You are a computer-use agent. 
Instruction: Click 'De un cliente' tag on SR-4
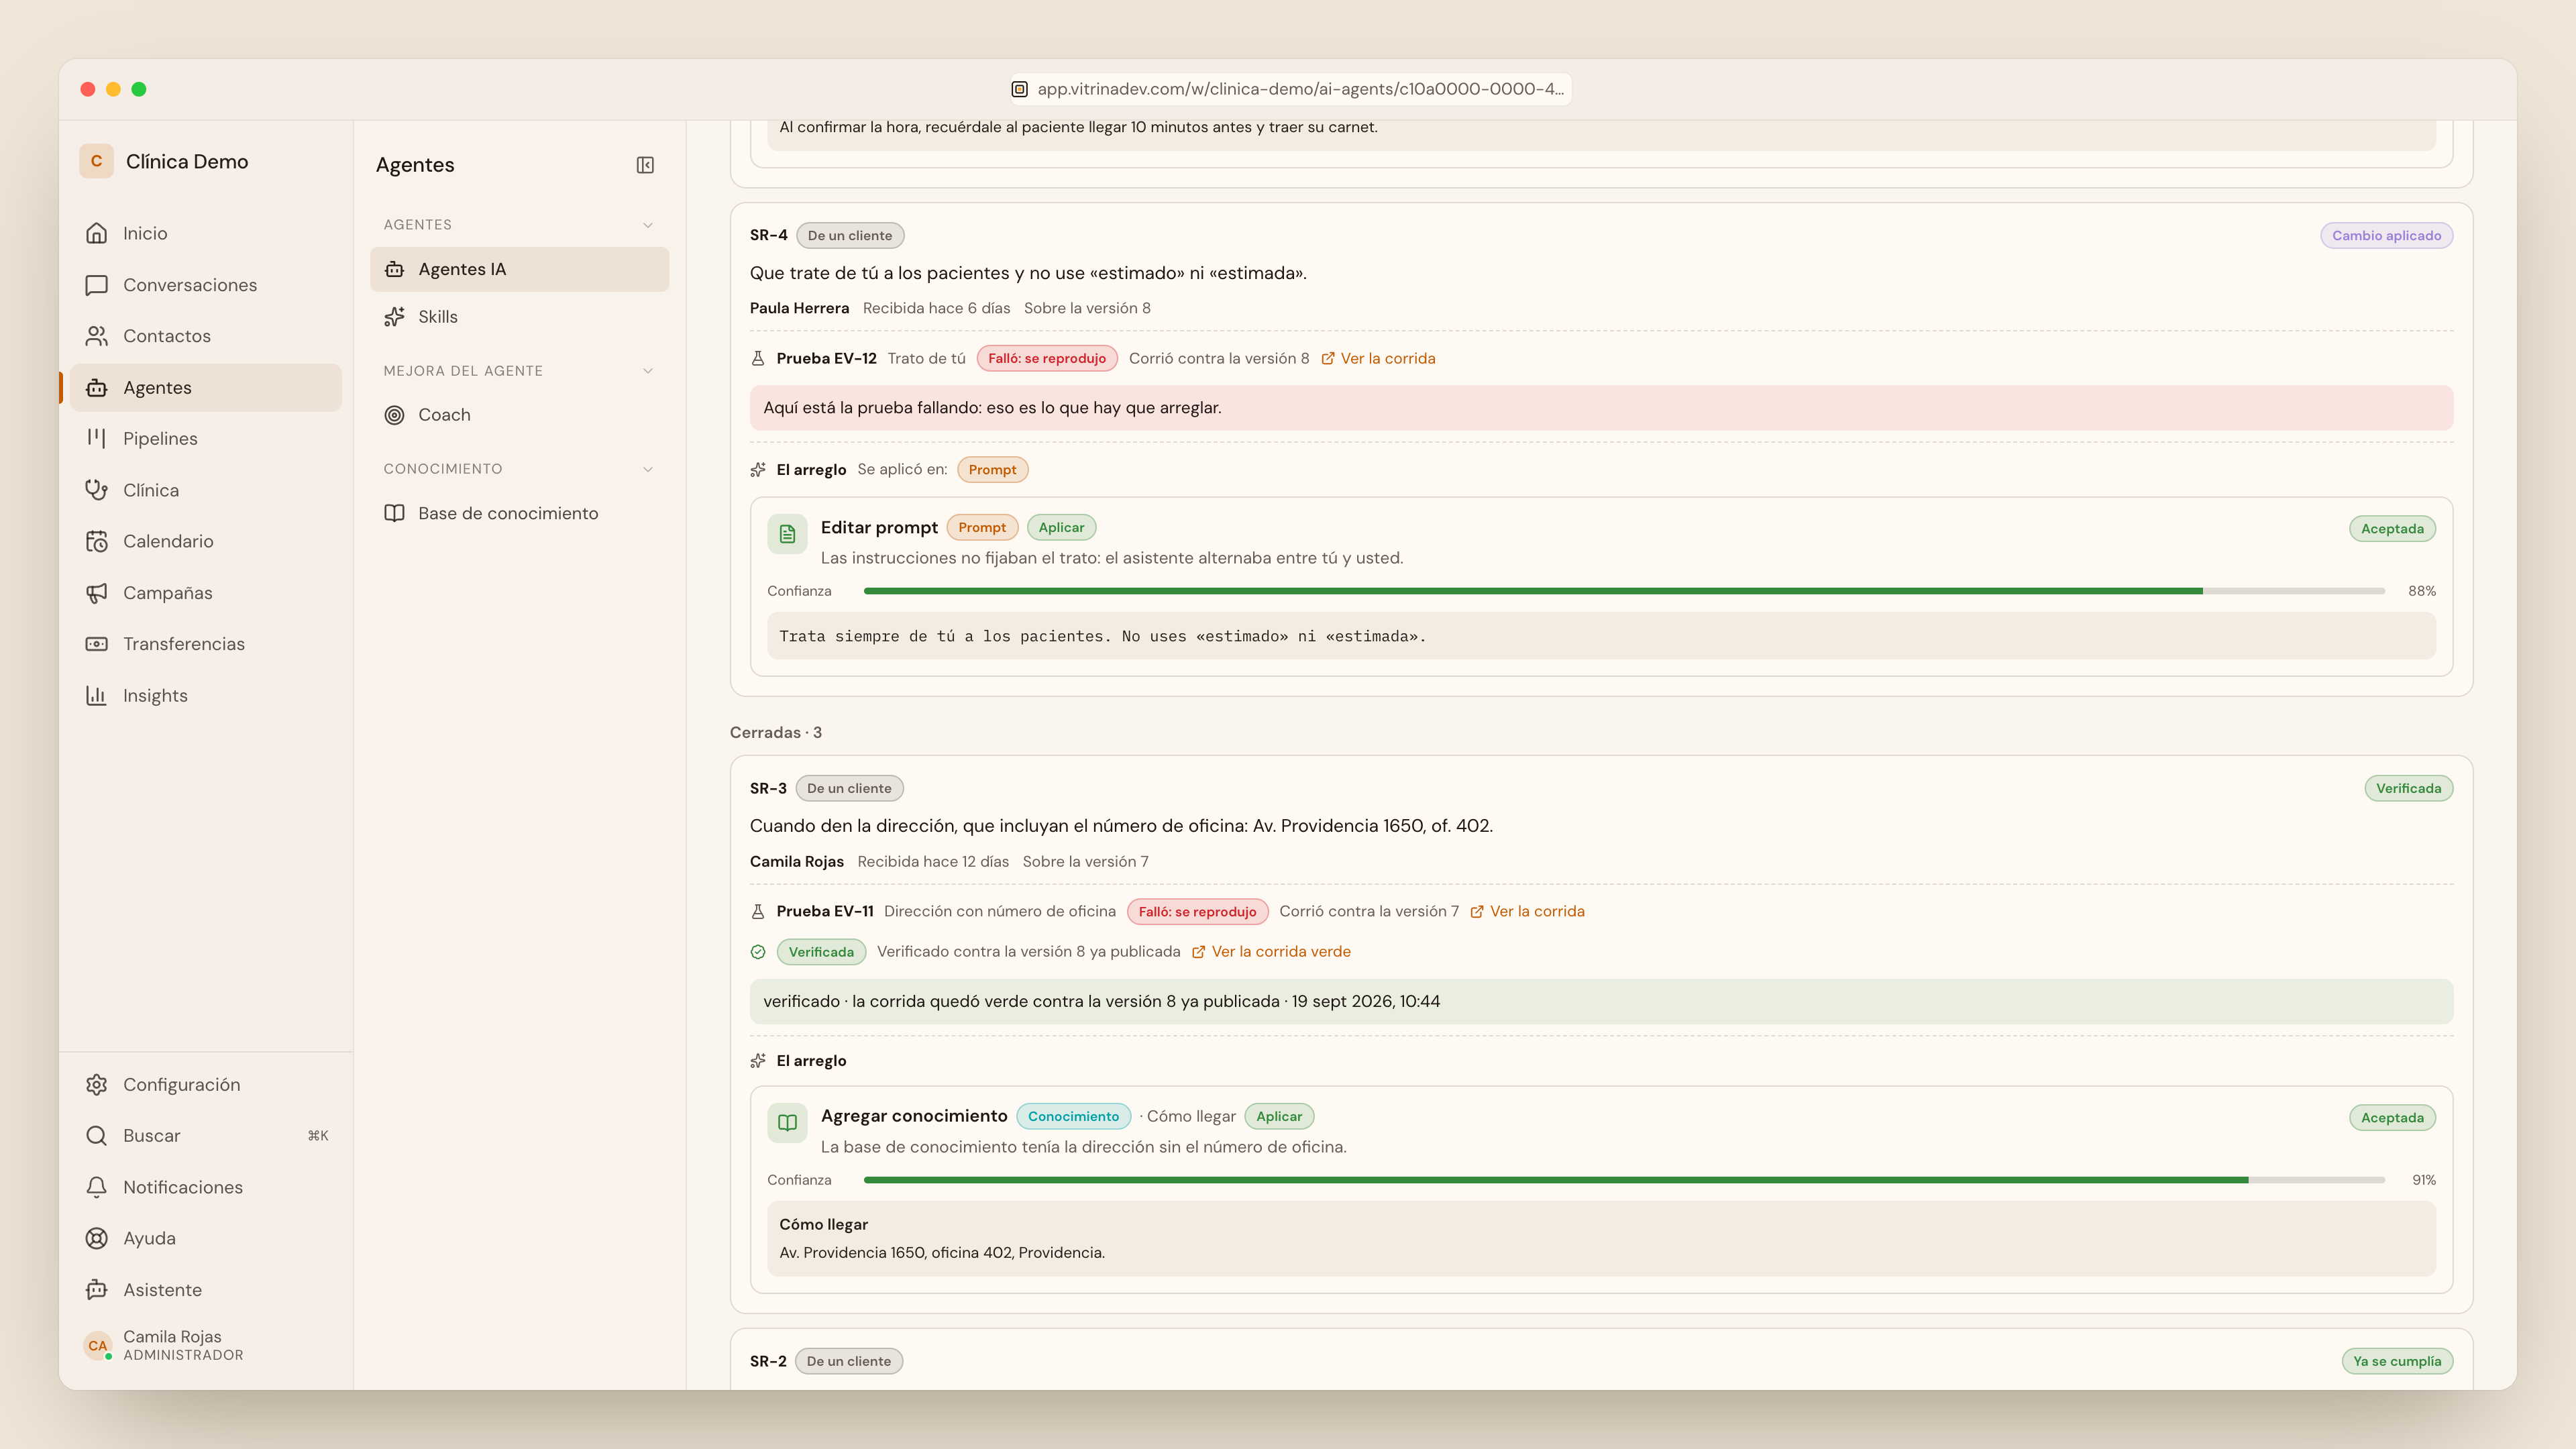[850, 236]
